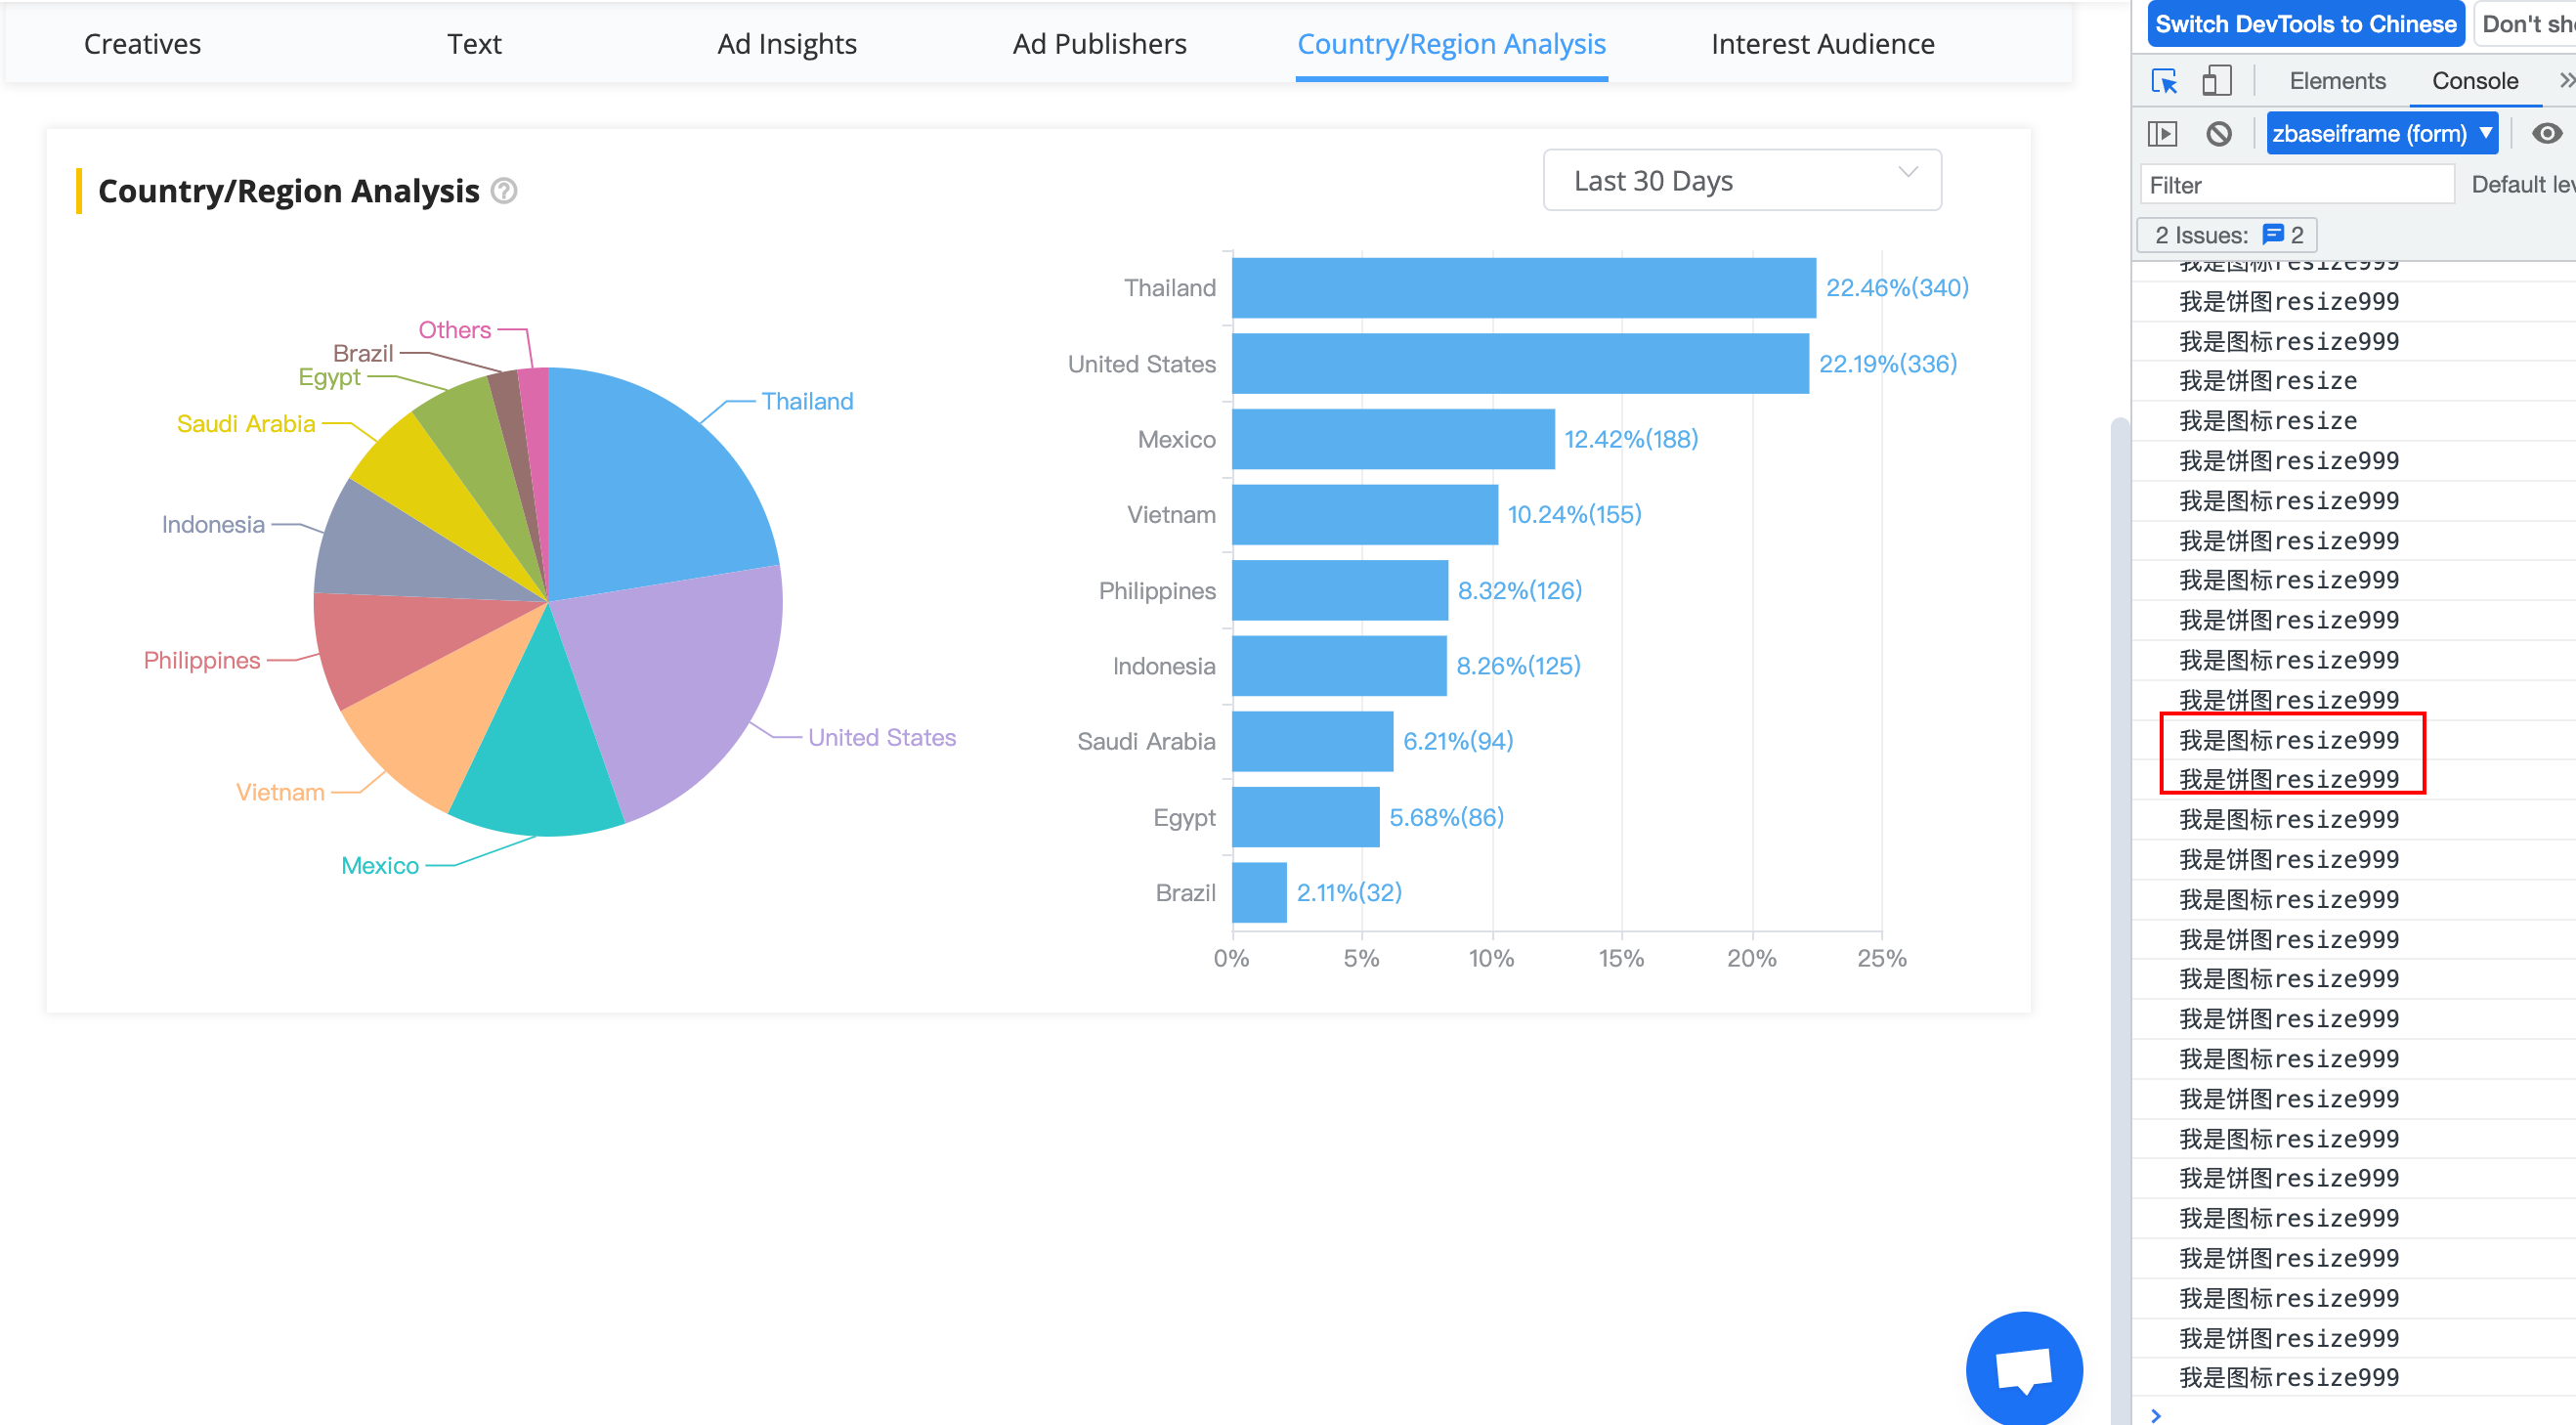Click the help question mark icon
Screen dimensions: 2576x1425
504,191
